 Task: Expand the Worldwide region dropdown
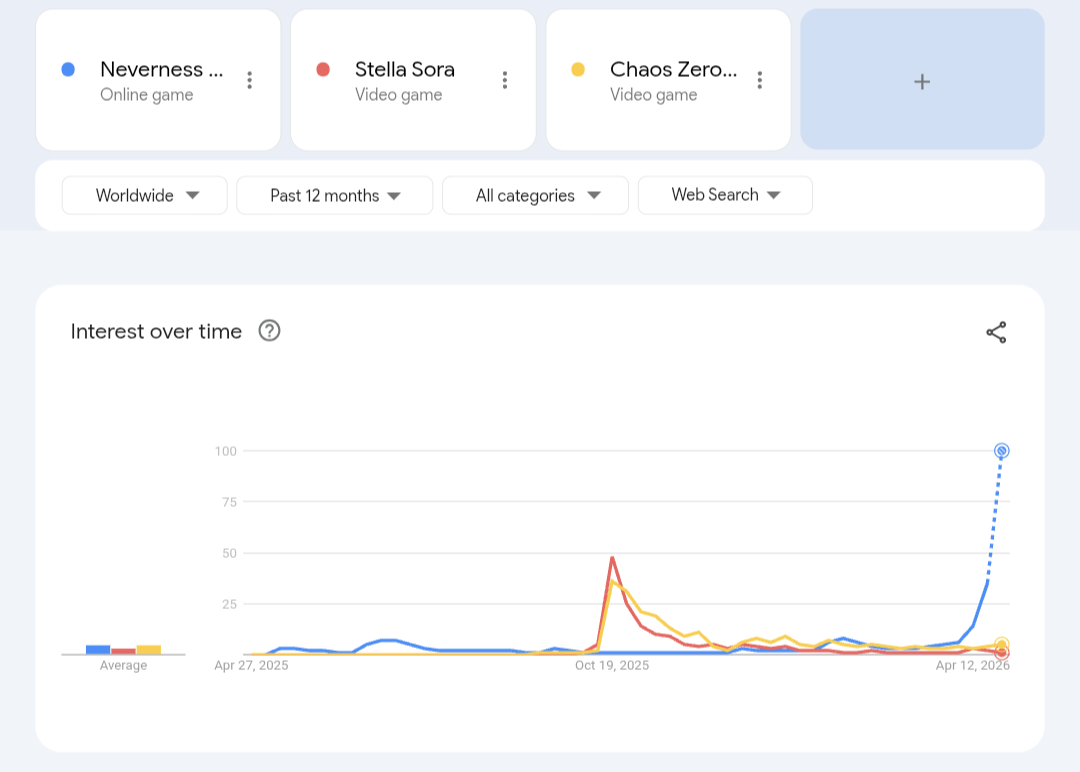point(145,196)
